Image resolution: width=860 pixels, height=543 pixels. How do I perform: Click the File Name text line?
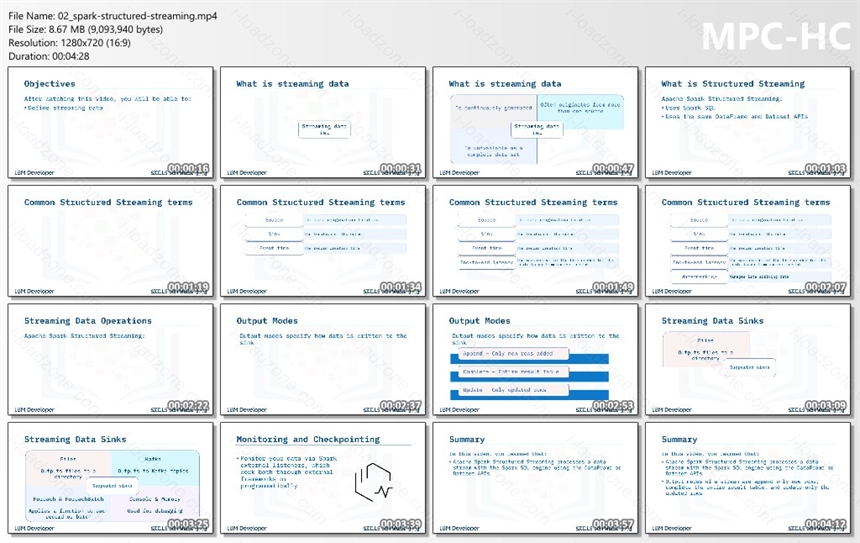(112, 16)
